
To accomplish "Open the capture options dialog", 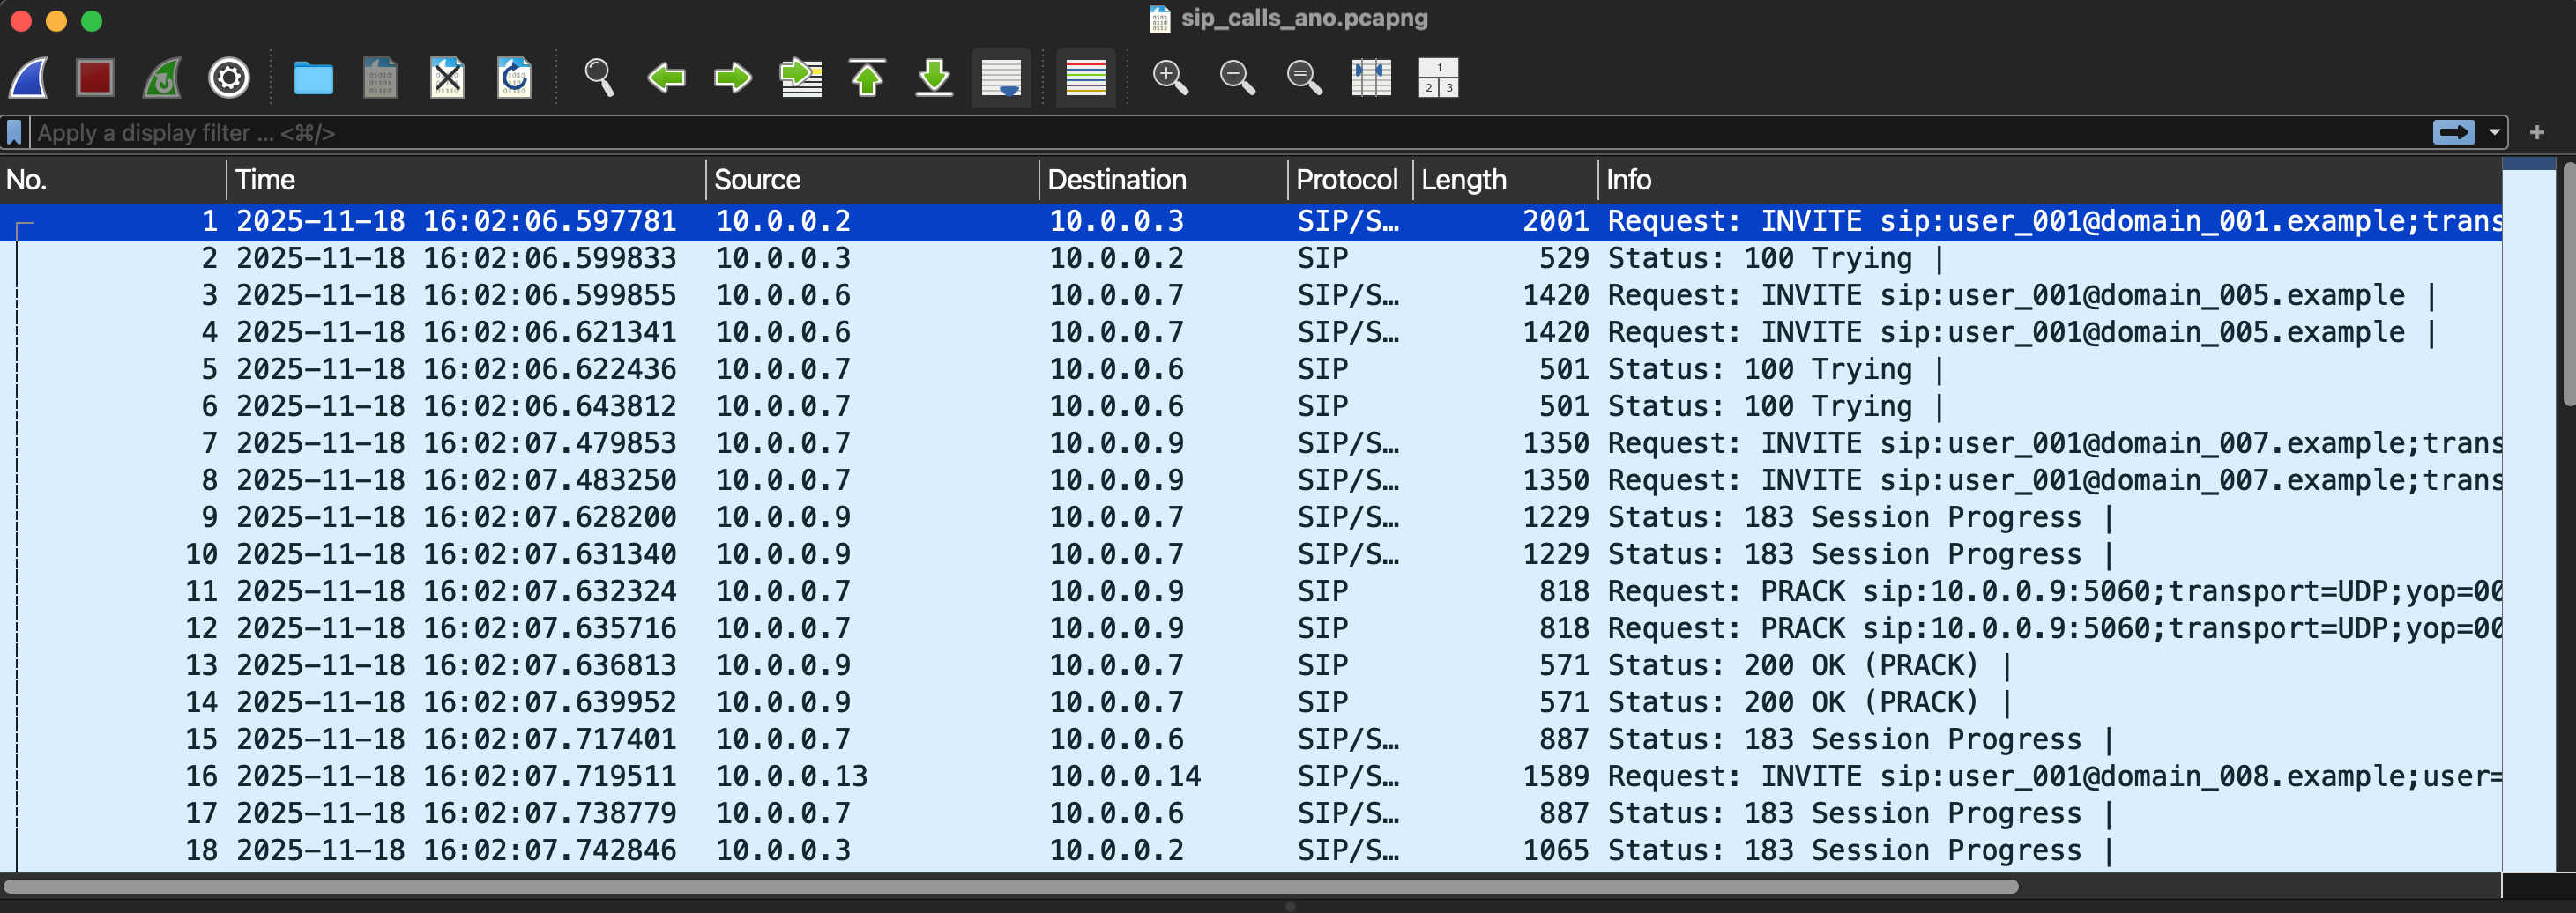I will click(x=228, y=77).
